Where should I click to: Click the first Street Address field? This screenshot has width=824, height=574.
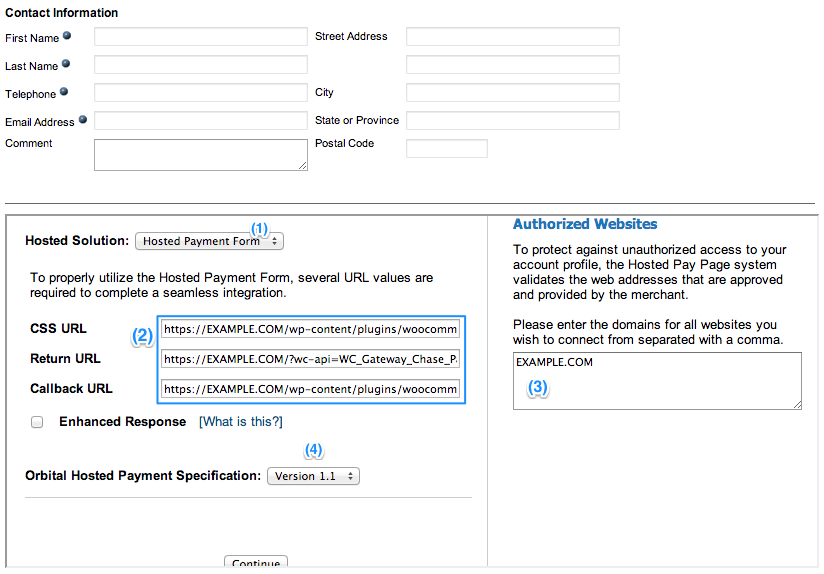point(512,37)
